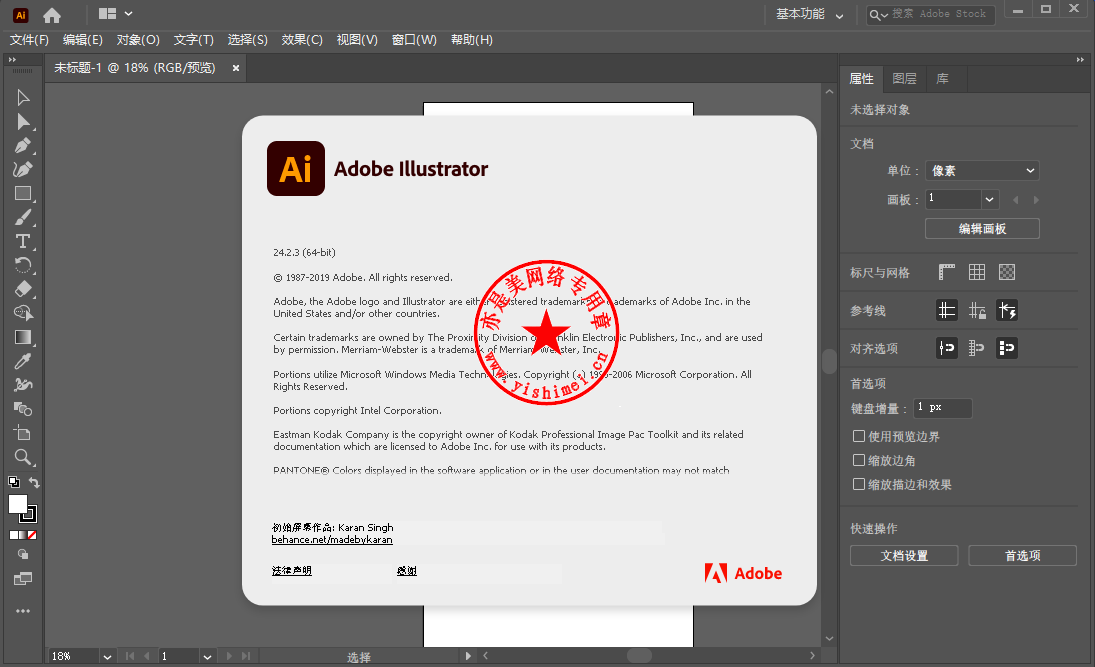Select the Eyedropper tool
The width and height of the screenshot is (1095, 667).
coord(23,361)
